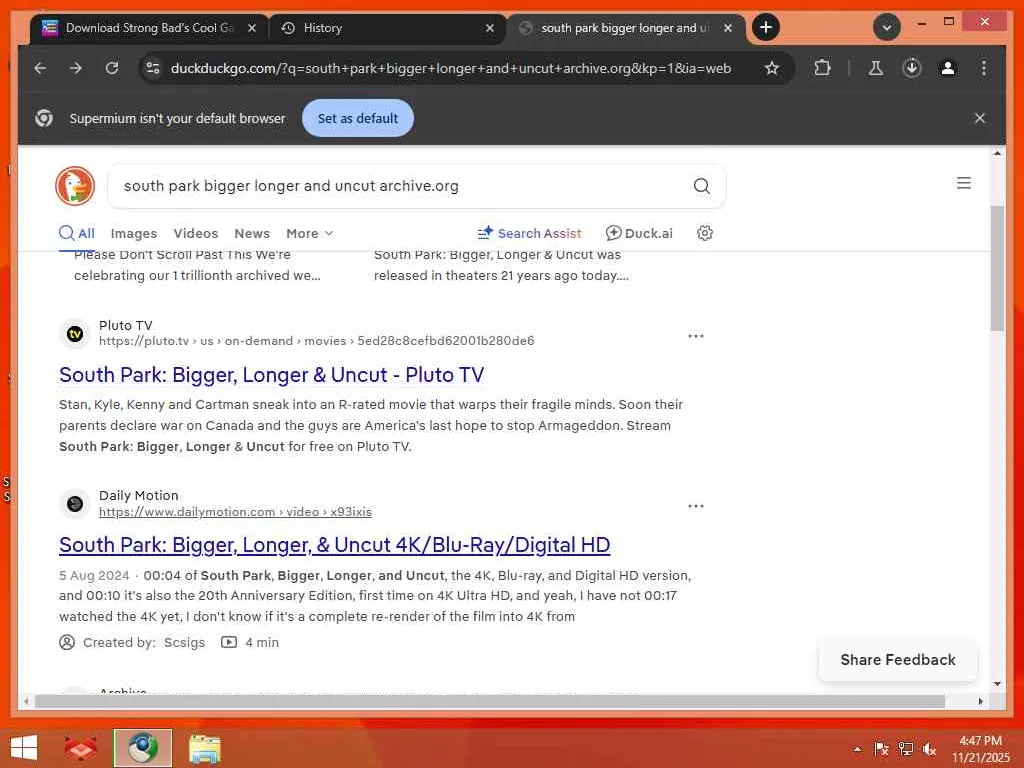Go back to the previous page

point(40,68)
